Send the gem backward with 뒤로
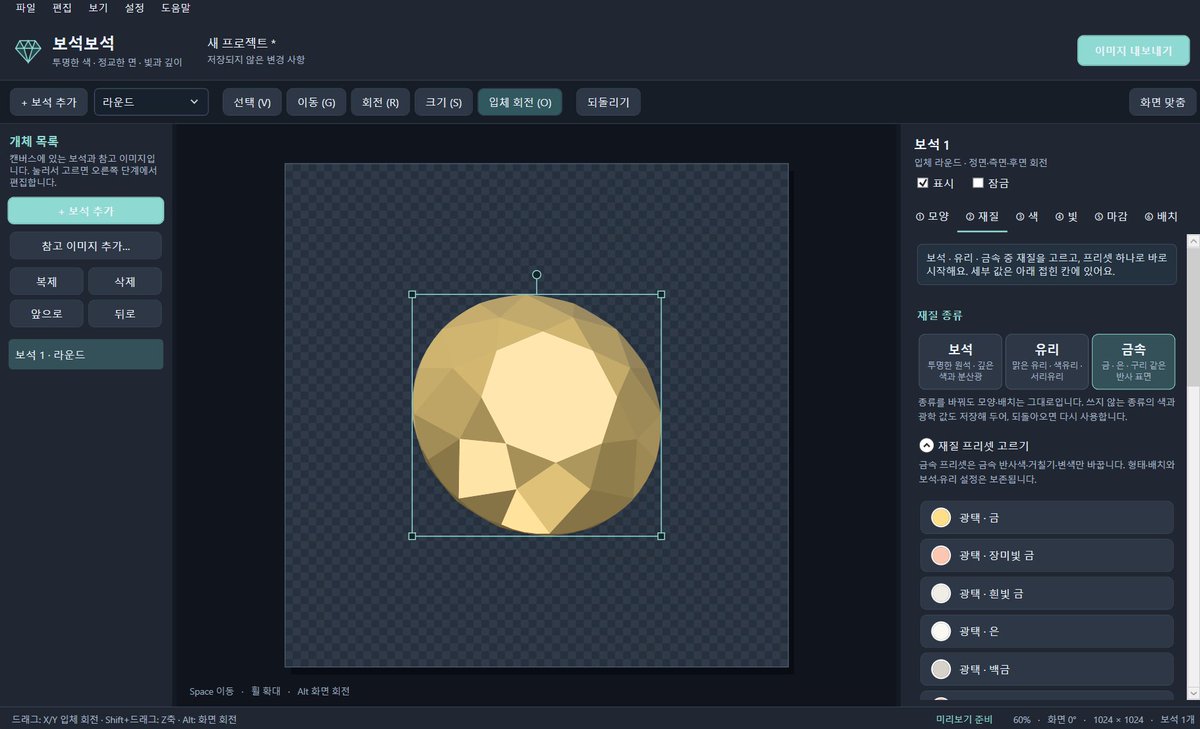The height and width of the screenshot is (729, 1200). 125,313
